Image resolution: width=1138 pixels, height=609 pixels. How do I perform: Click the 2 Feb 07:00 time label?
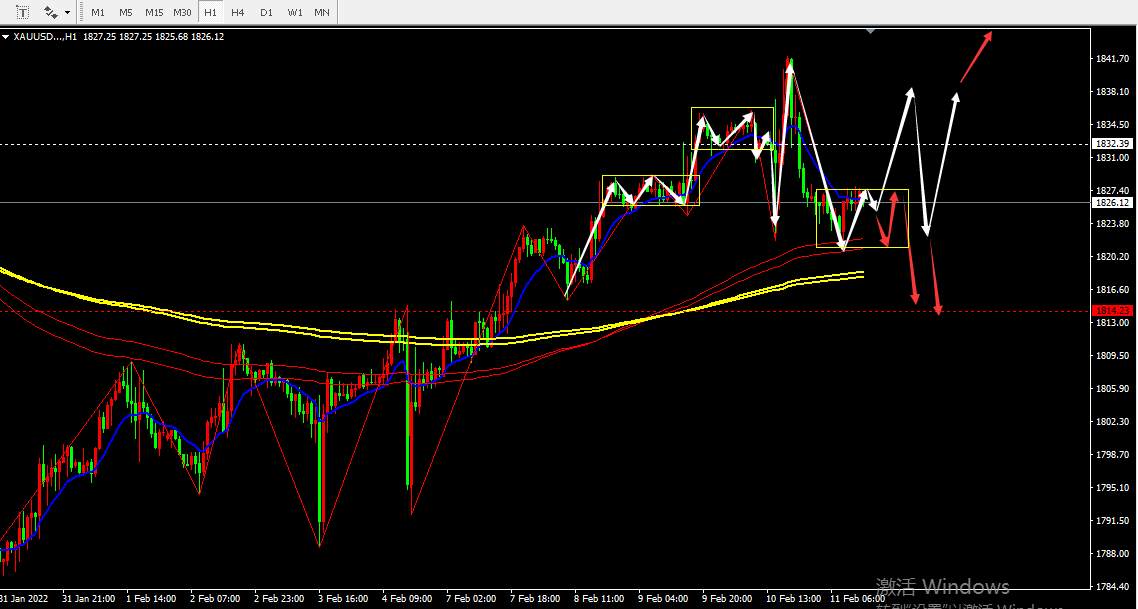coord(215,599)
